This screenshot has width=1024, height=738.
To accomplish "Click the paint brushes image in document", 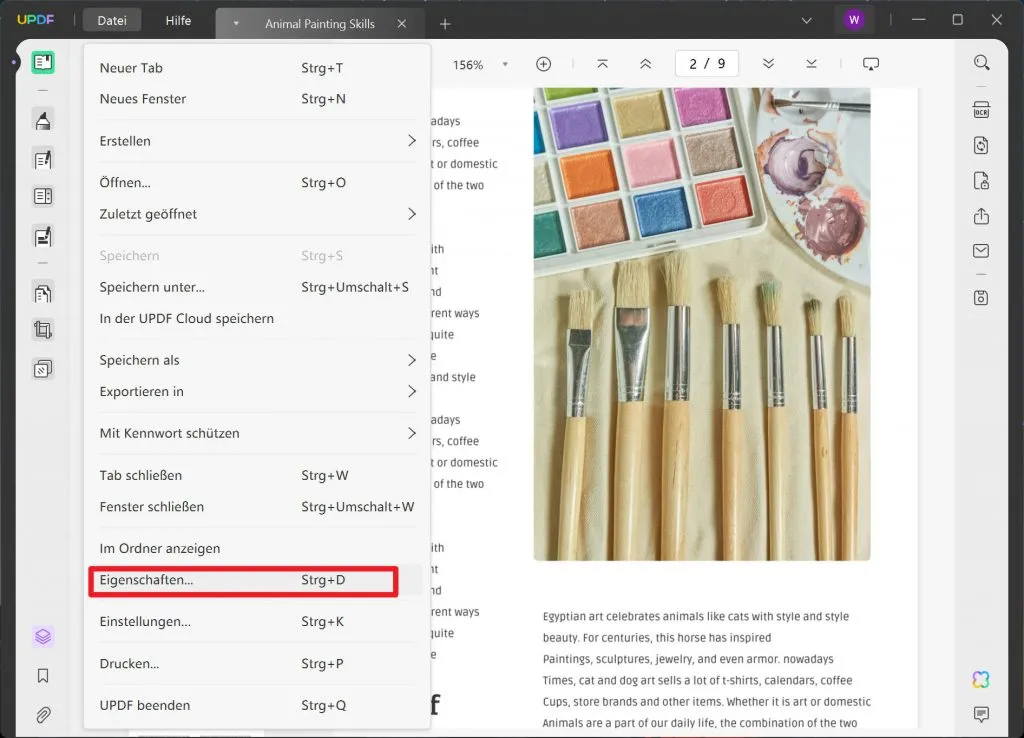I will (701, 324).
